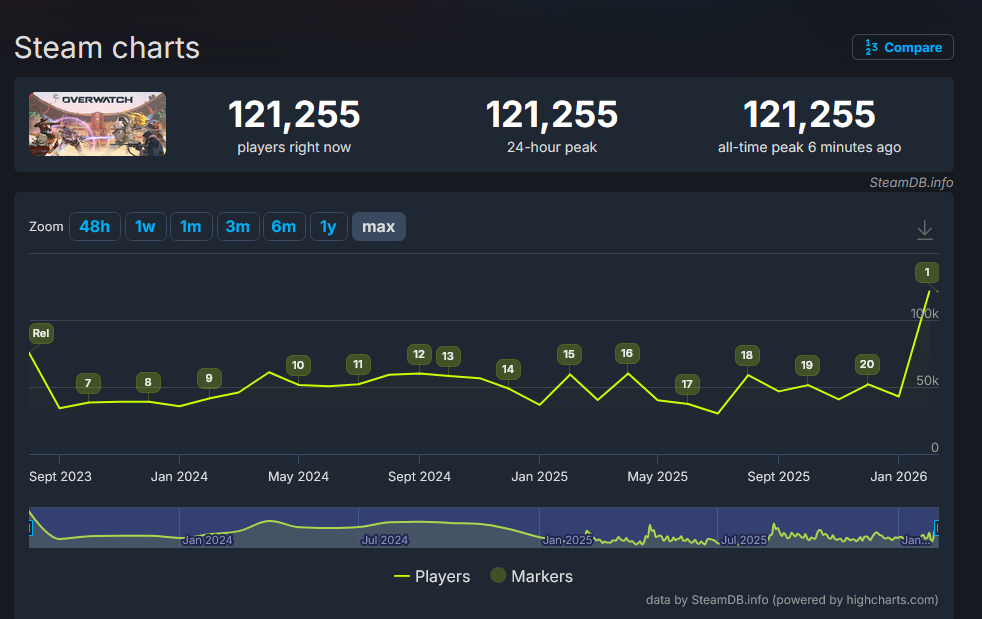982x619 pixels.
Task: Grab the left navigator range handle
Action: pos(30,528)
